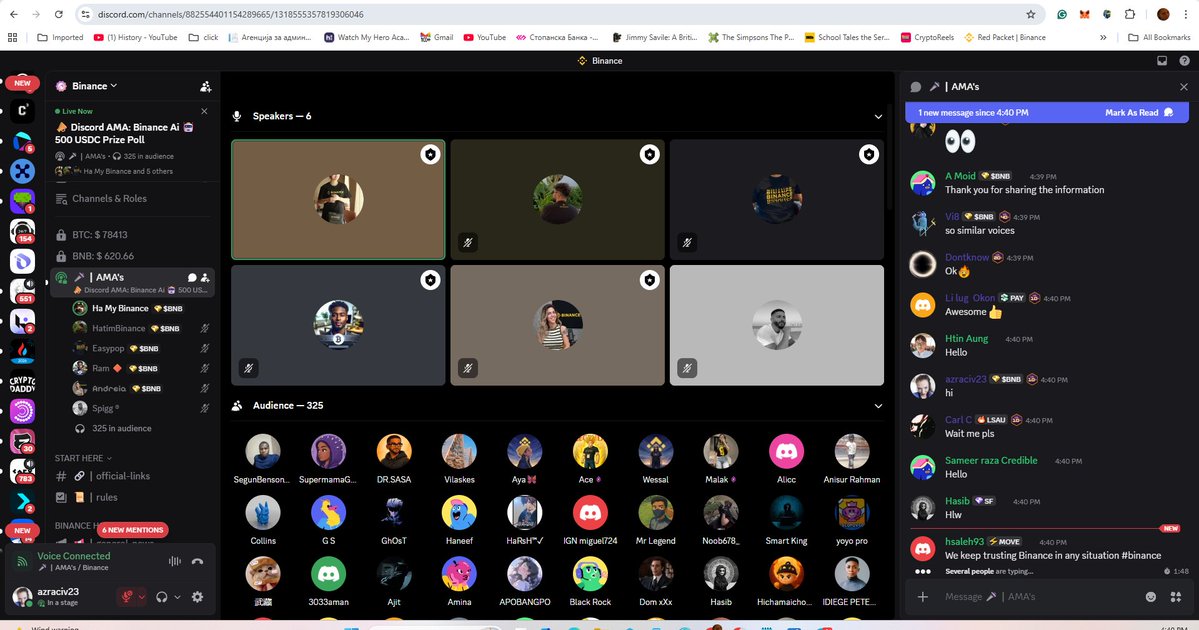Dismiss the Live Now event banner

point(204,112)
